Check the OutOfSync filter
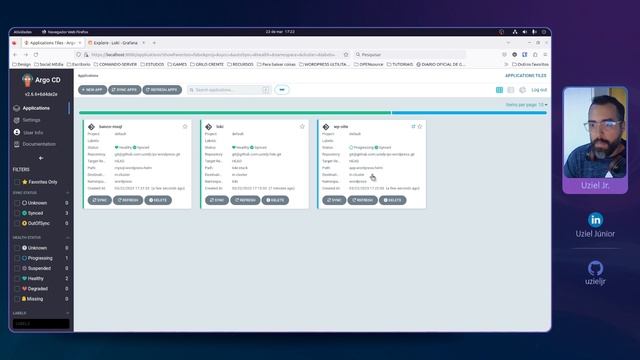Image resolution: width=640 pixels, height=360 pixels. click(17, 223)
